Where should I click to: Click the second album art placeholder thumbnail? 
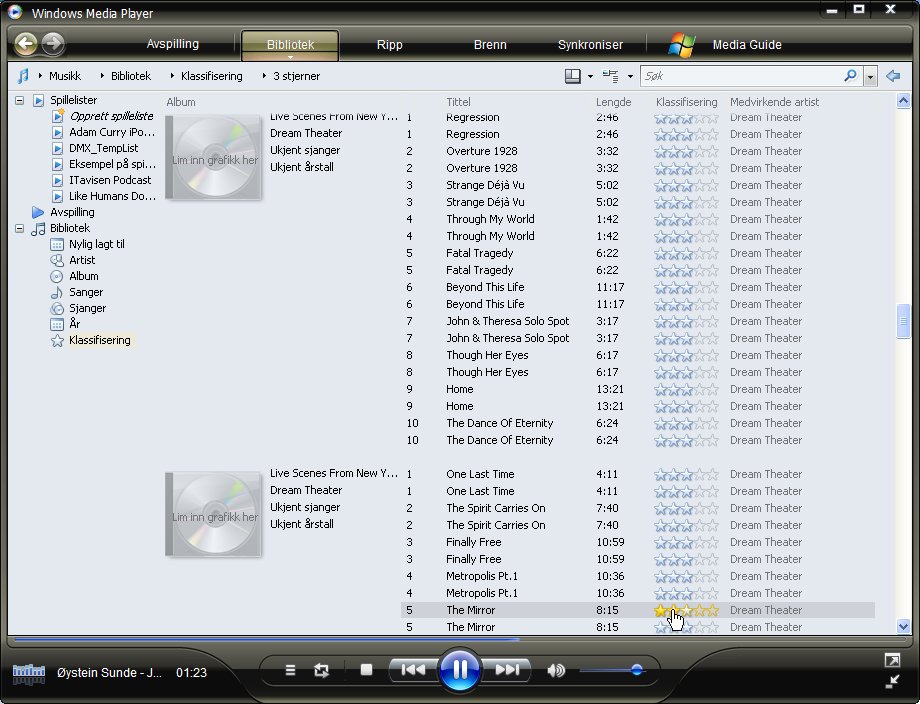tap(214, 515)
